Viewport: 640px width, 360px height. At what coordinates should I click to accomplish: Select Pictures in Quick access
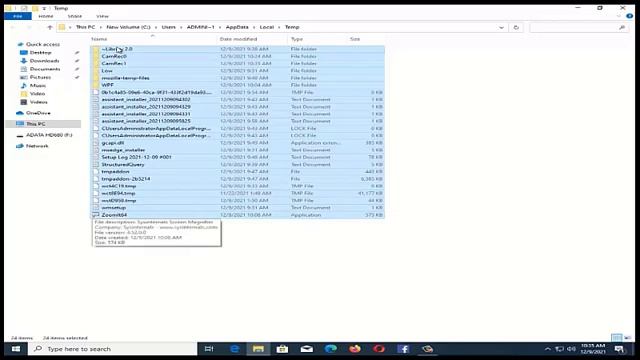point(40,78)
